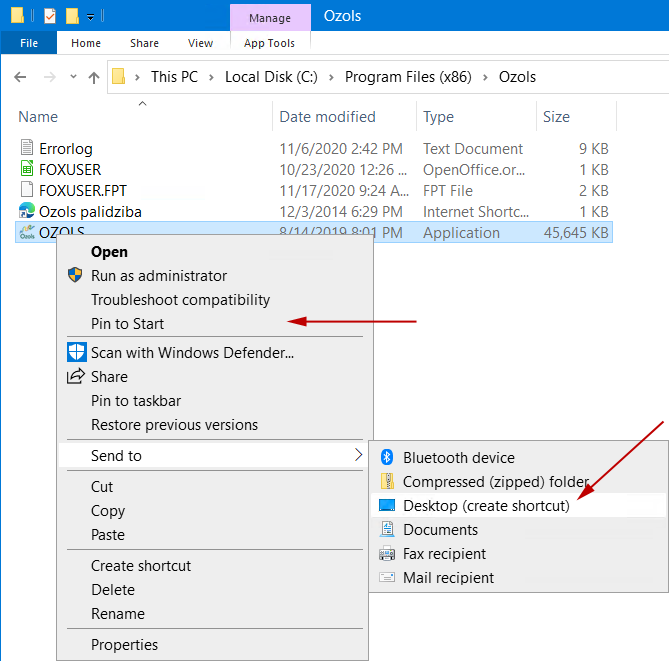
Task: Open Properties from the context menu
Action: pyautogui.click(x=124, y=644)
